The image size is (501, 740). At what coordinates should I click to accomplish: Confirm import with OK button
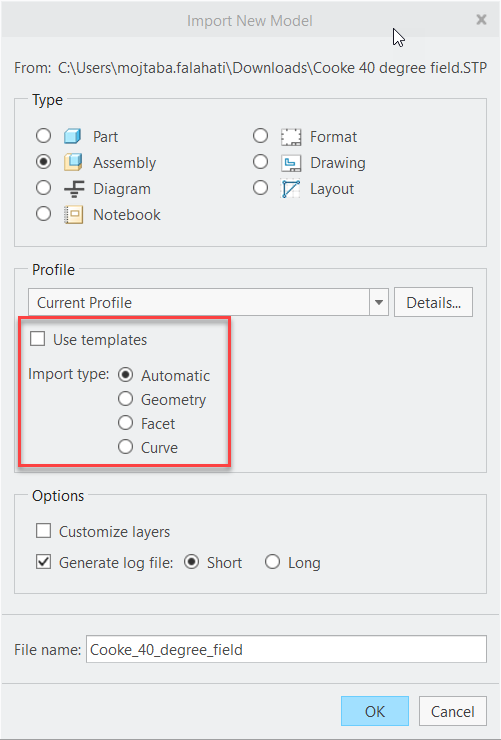click(x=375, y=711)
